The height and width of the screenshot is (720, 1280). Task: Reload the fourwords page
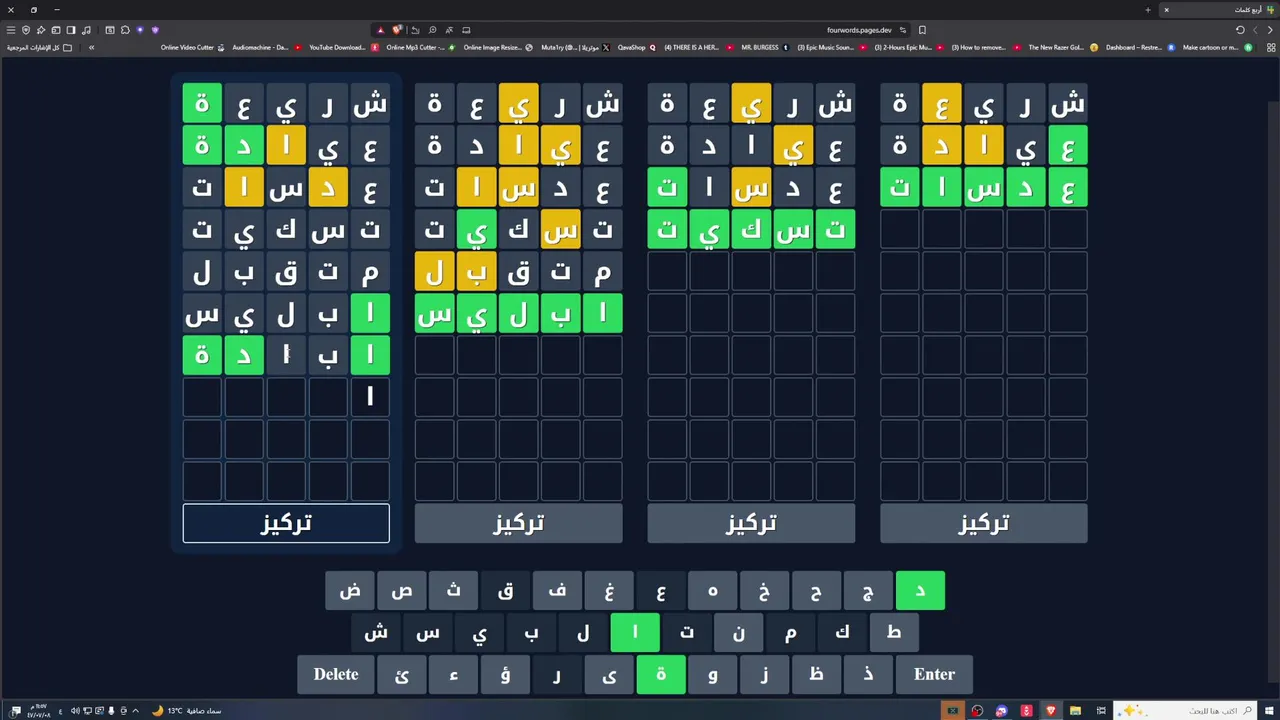pos(1240,30)
